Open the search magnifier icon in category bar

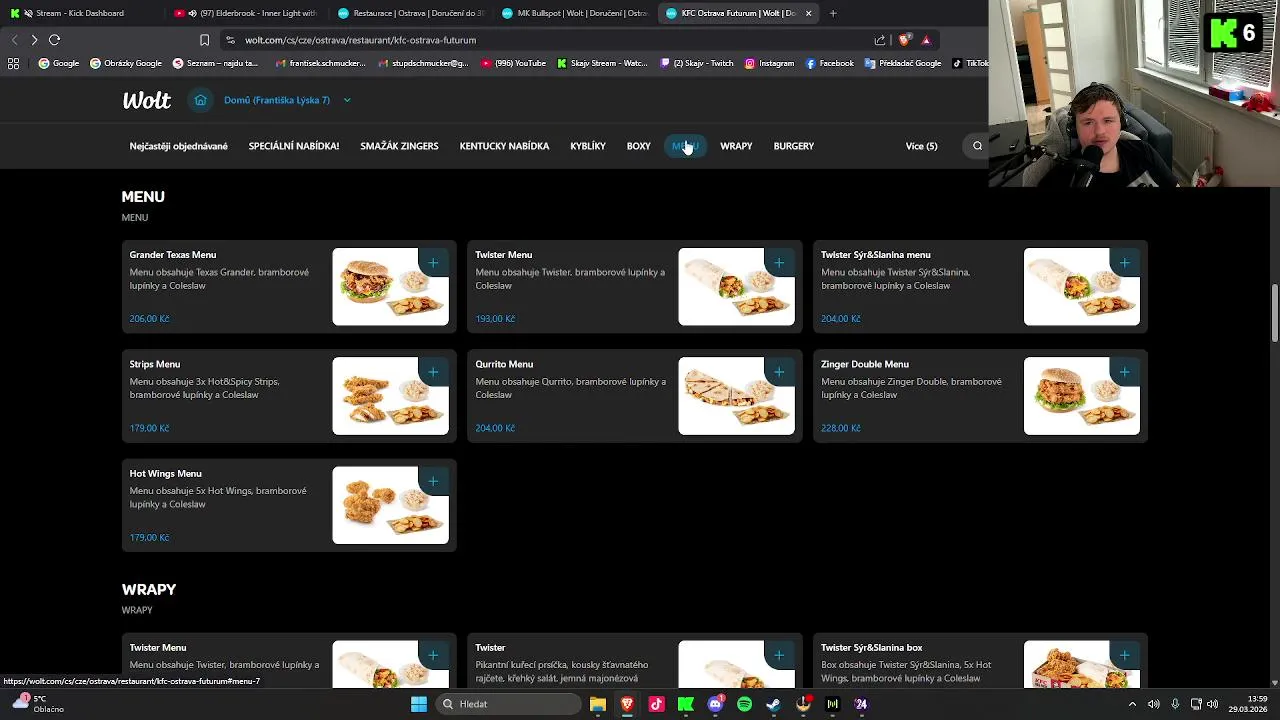[977, 146]
